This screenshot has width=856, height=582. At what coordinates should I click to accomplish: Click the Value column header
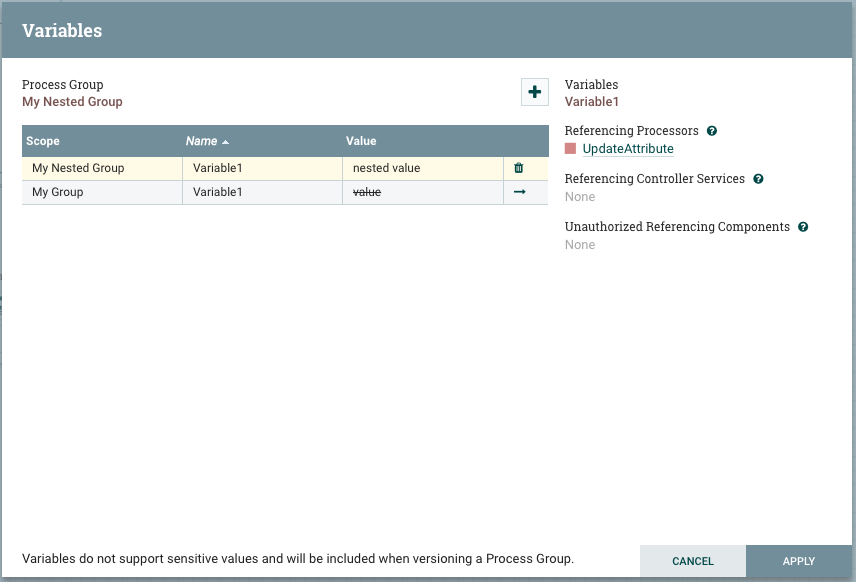click(x=424, y=141)
